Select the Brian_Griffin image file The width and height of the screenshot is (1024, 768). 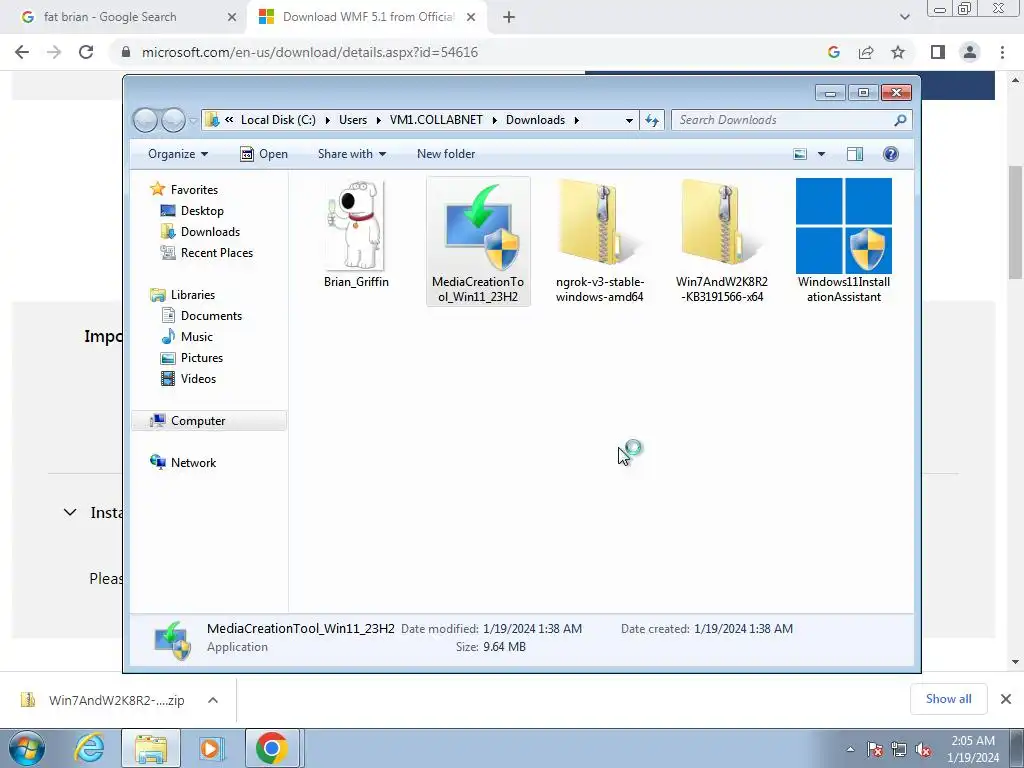pyautogui.click(x=356, y=235)
